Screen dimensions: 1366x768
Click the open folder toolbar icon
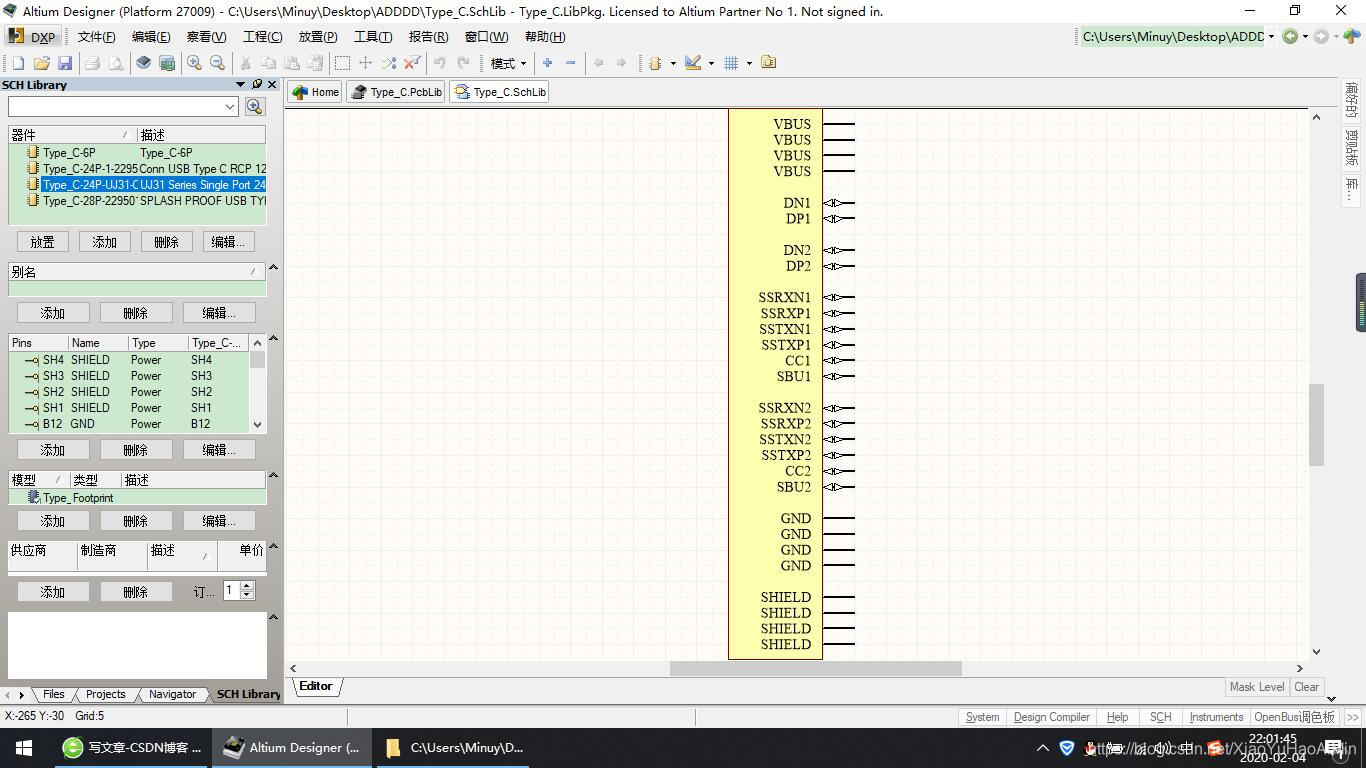tap(42, 63)
